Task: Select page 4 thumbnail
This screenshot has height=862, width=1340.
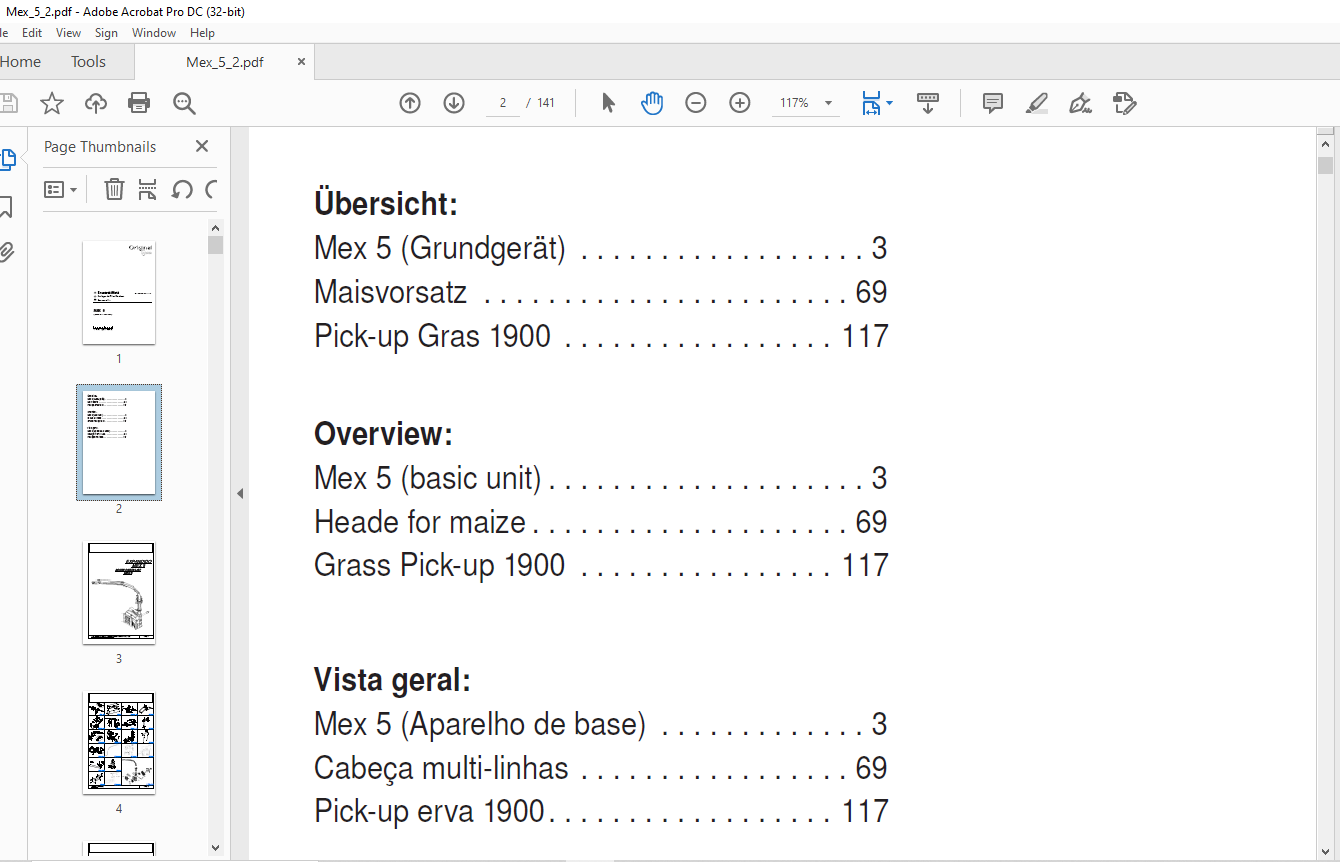Action: click(x=119, y=743)
